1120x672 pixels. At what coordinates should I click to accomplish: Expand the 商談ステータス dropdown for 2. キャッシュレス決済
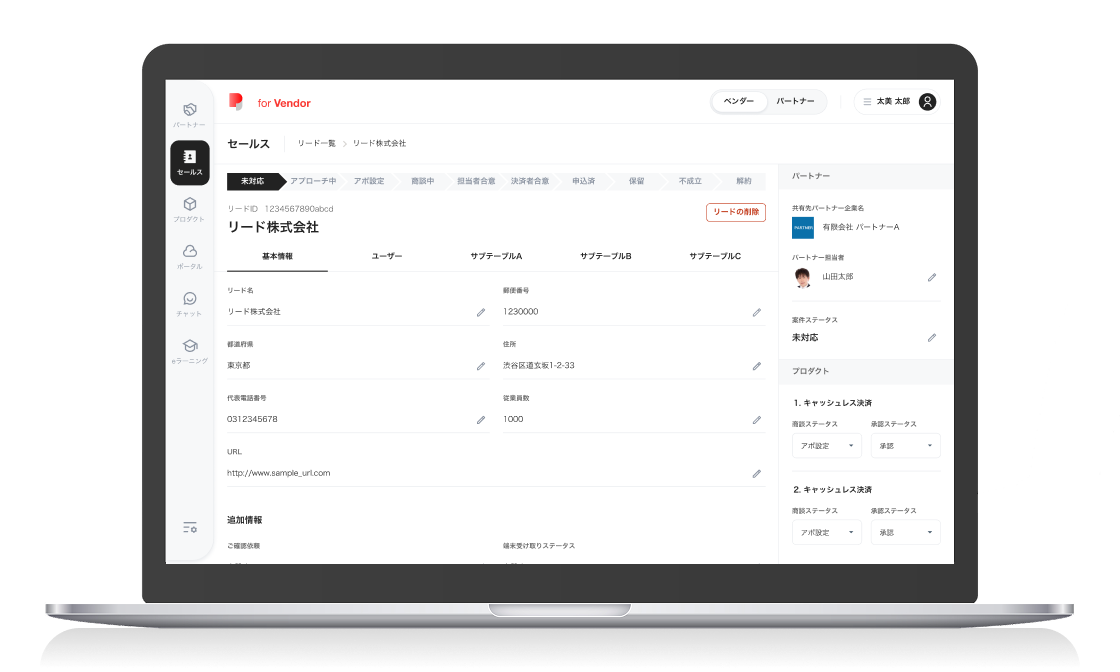point(827,531)
